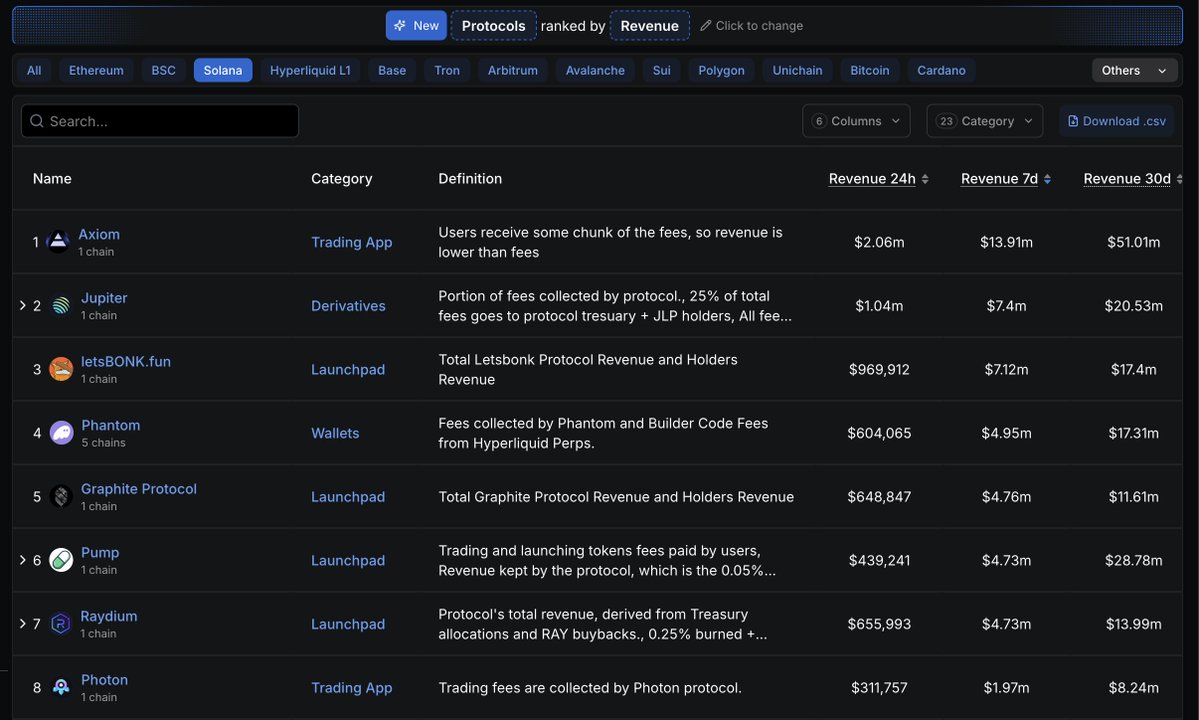Change the Protocols ranking selector
The height and width of the screenshot is (720, 1199).
click(493, 25)
